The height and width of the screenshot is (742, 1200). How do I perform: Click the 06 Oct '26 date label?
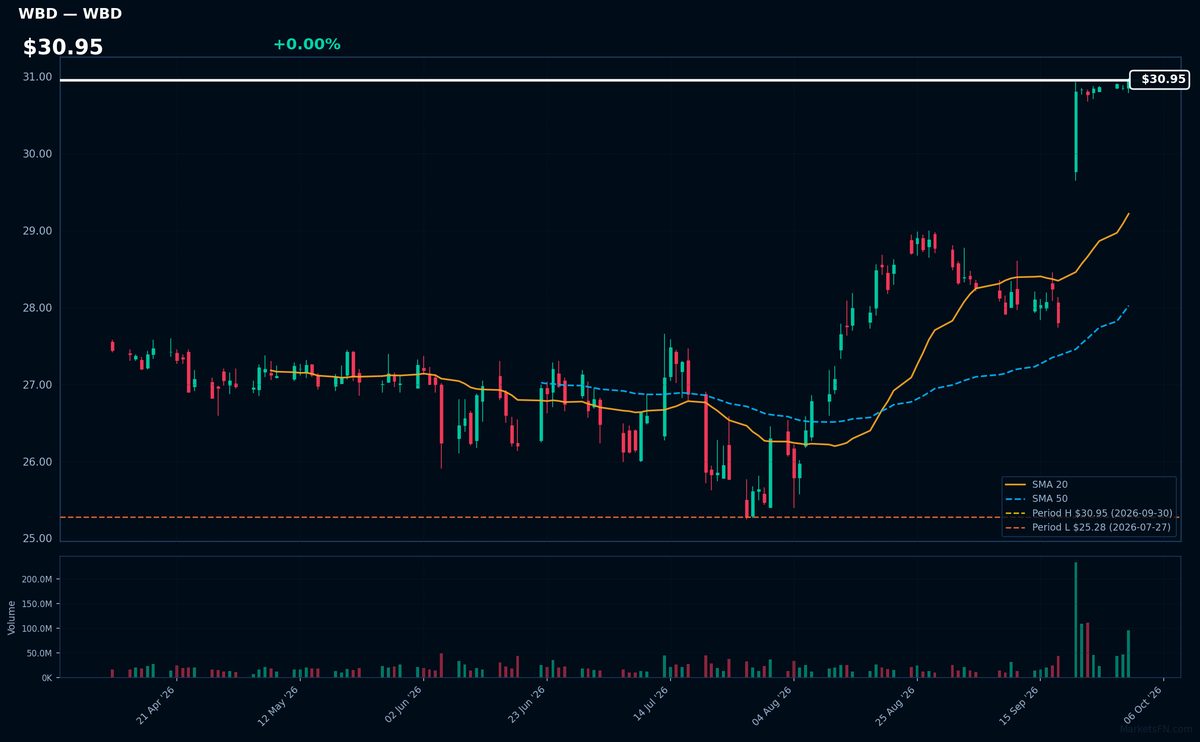click(1145, 704)
